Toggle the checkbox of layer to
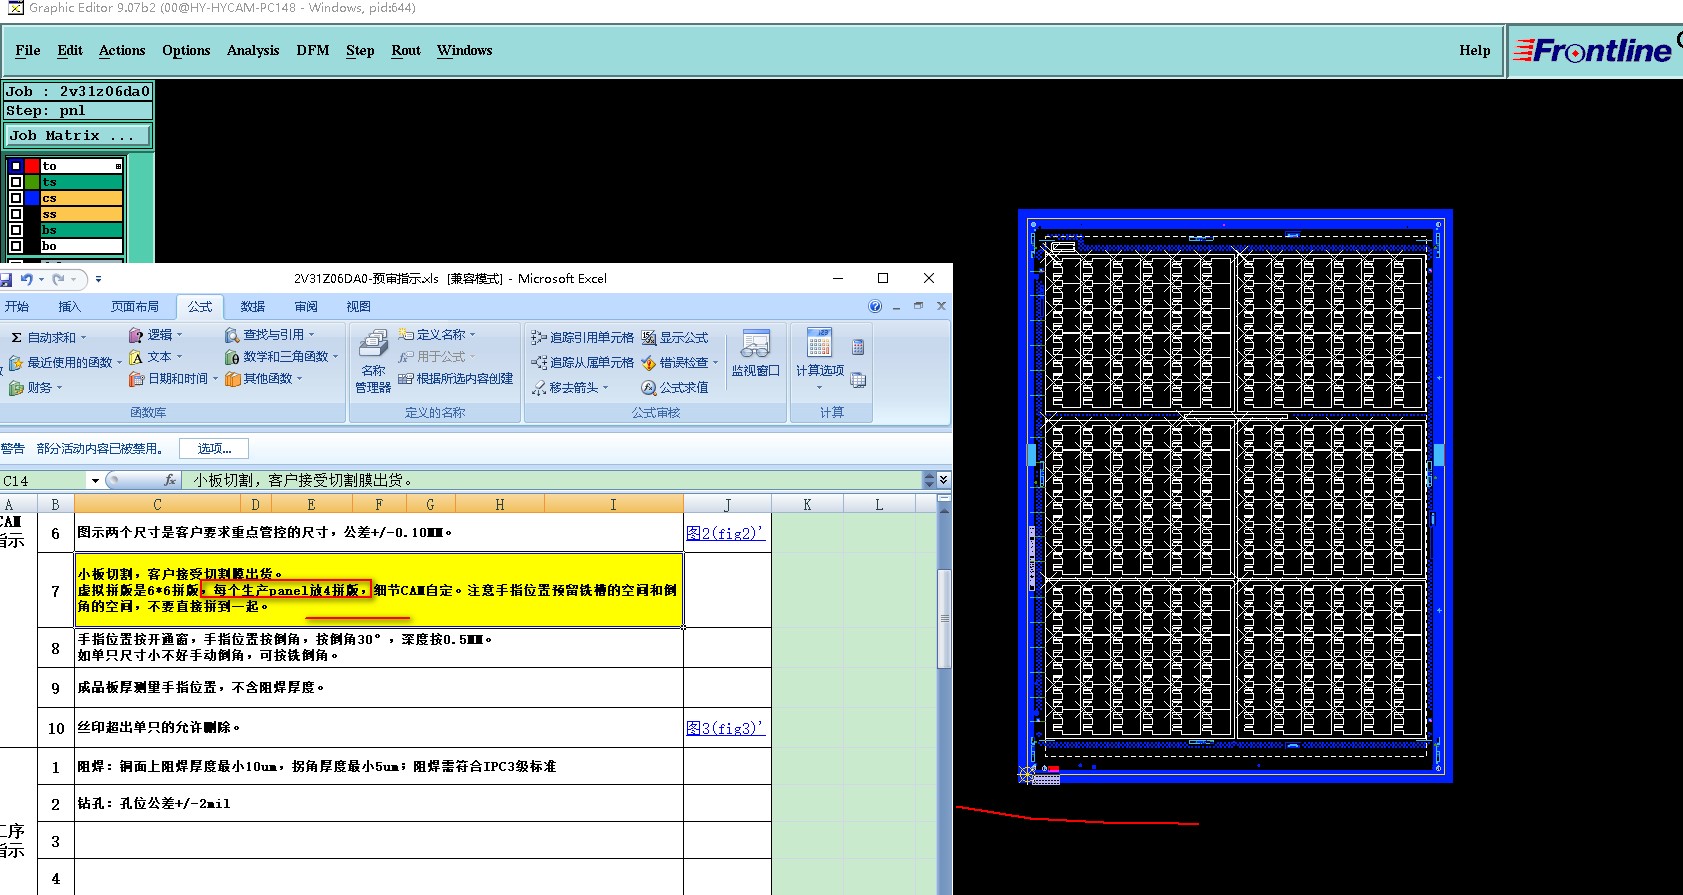This screenshot has height=895, width=1683. point(16,166)
